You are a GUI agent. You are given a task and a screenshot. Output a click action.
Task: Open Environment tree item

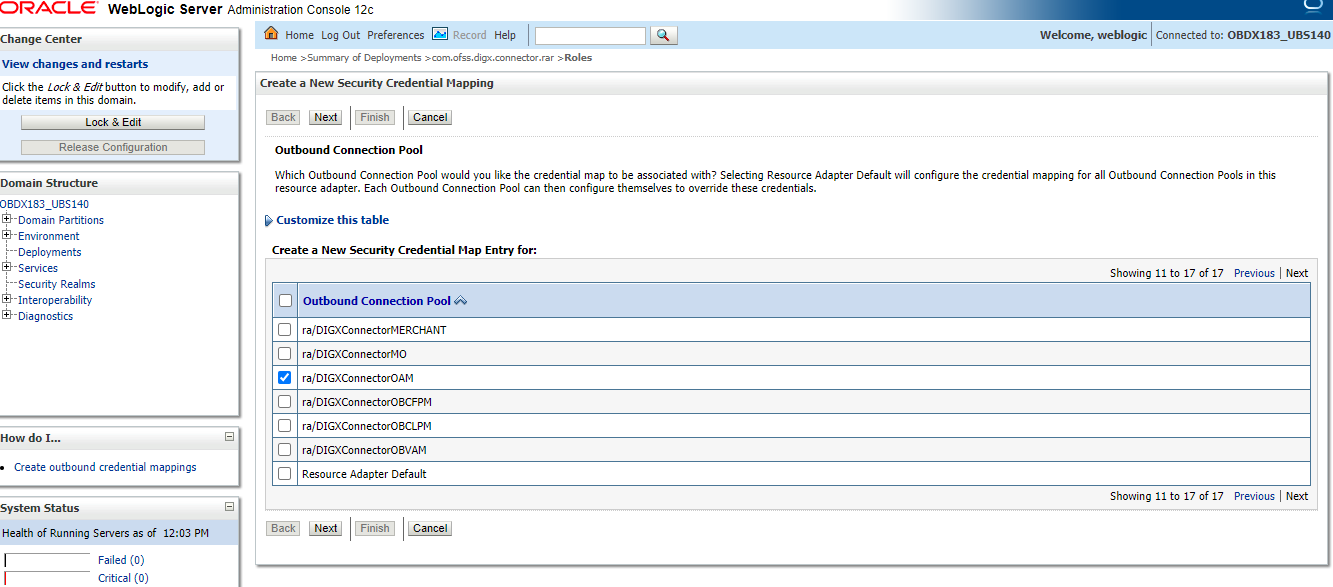(x=49, y=236)
